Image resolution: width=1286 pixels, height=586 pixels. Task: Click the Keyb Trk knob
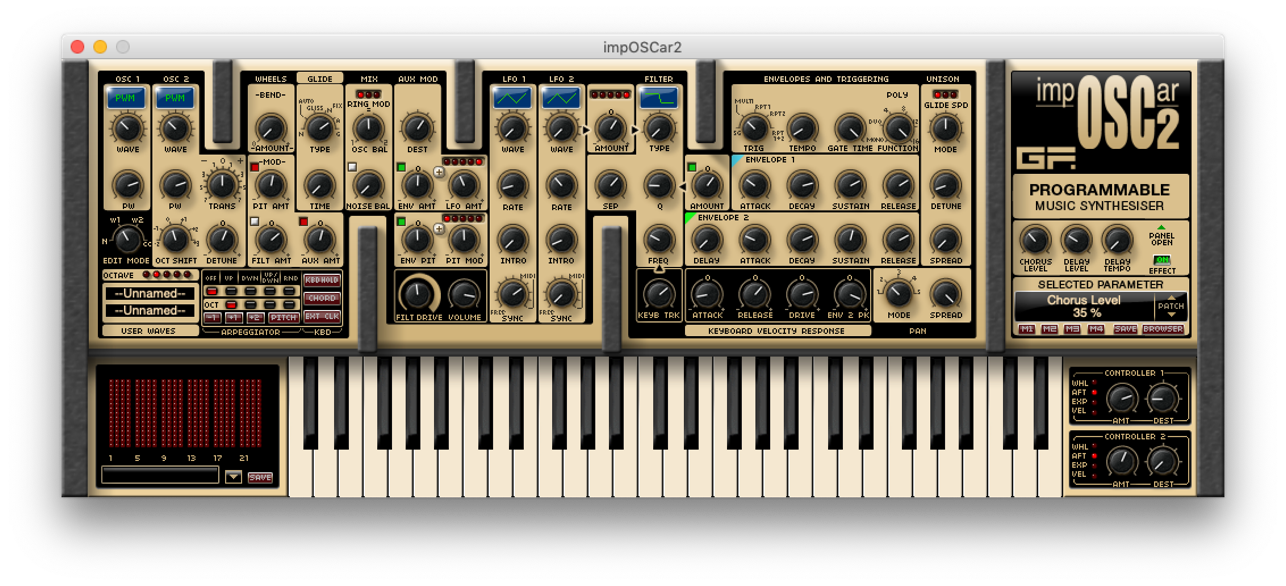click(658, 293)
